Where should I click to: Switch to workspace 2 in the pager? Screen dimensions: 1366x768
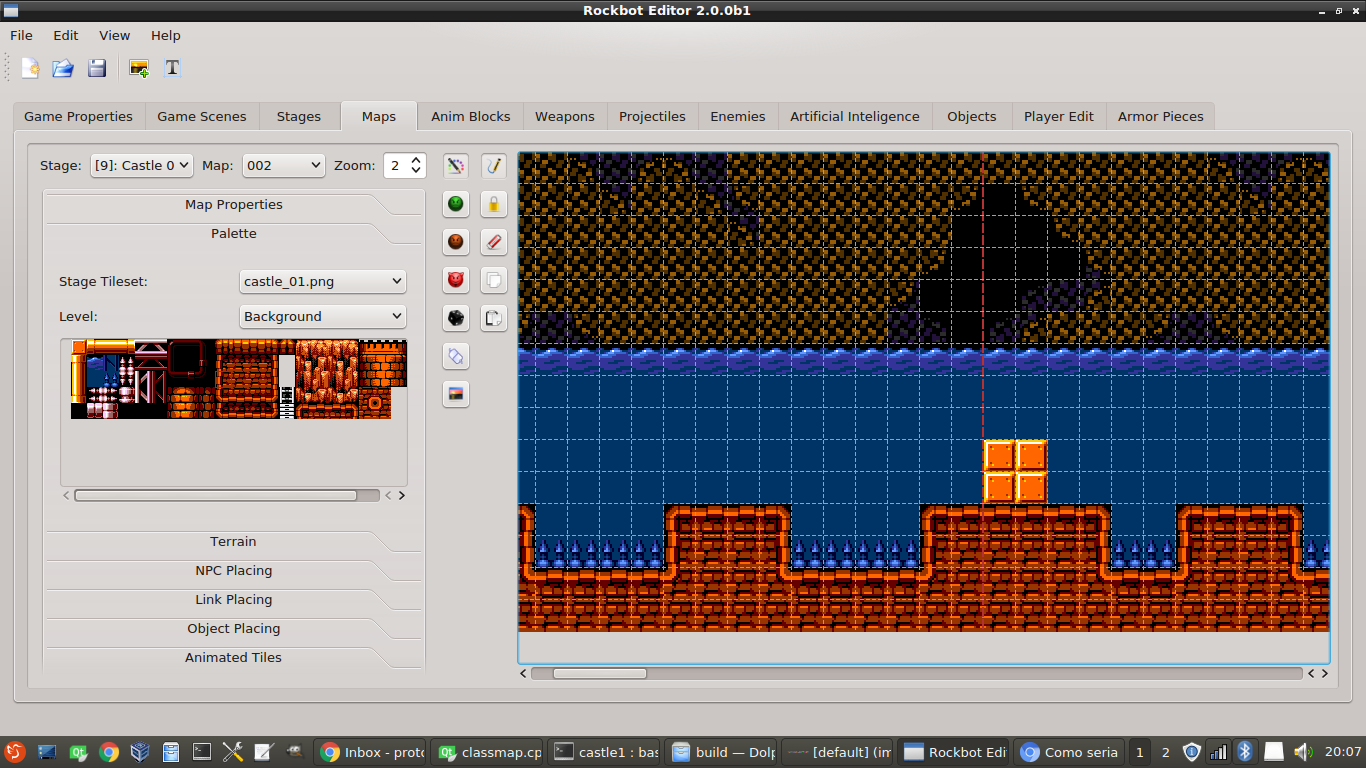(x=1165, y=752)
